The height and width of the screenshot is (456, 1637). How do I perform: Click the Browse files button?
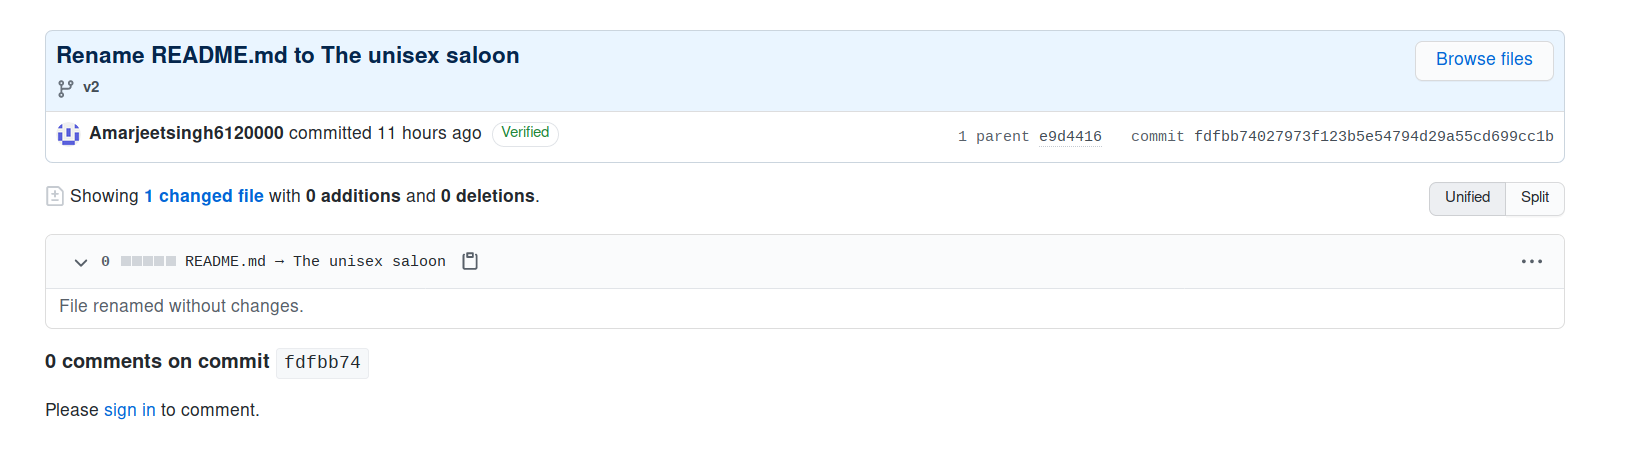[1484, 60]
